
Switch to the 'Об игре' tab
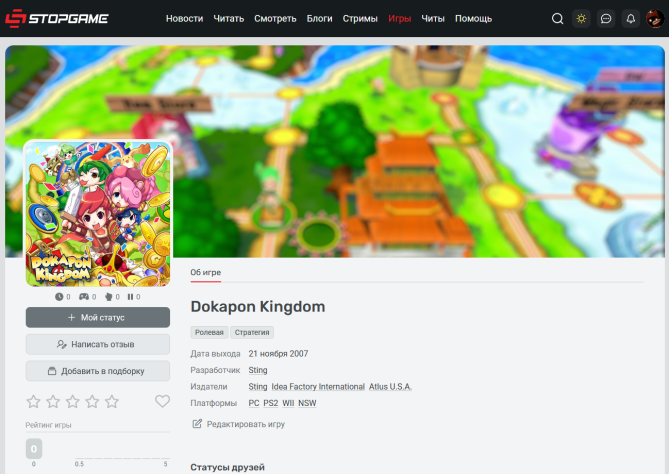(x=206, y=272)
